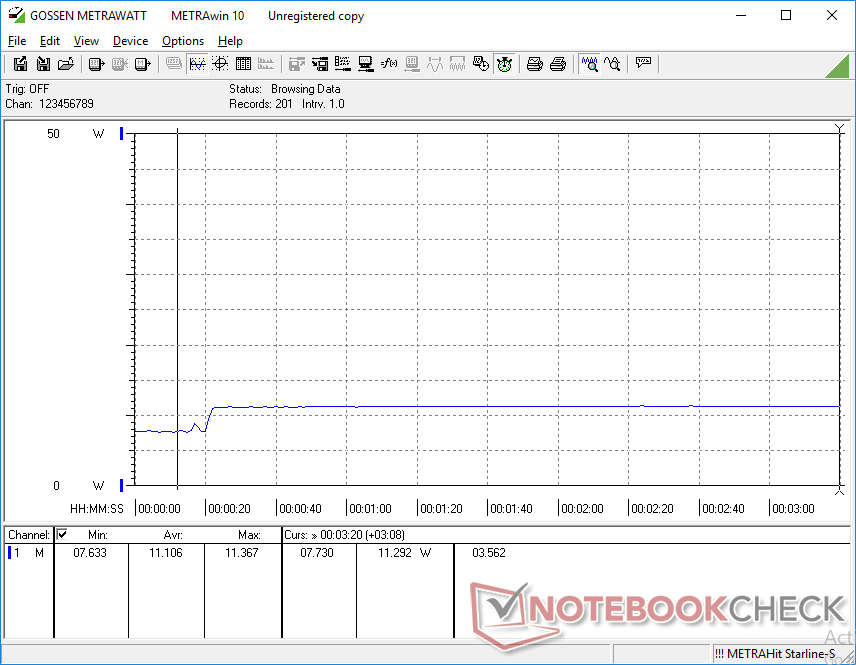
Task: Click the METRAHit Starline-S status bar entry
Action: (775, 654)
